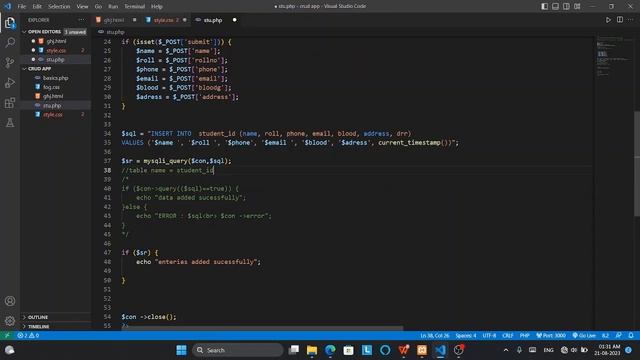Image resolution: width=640 pixels, height=360 pixels.
Task: Toggle the bottom Panel visibility
Action: point(556,6)
